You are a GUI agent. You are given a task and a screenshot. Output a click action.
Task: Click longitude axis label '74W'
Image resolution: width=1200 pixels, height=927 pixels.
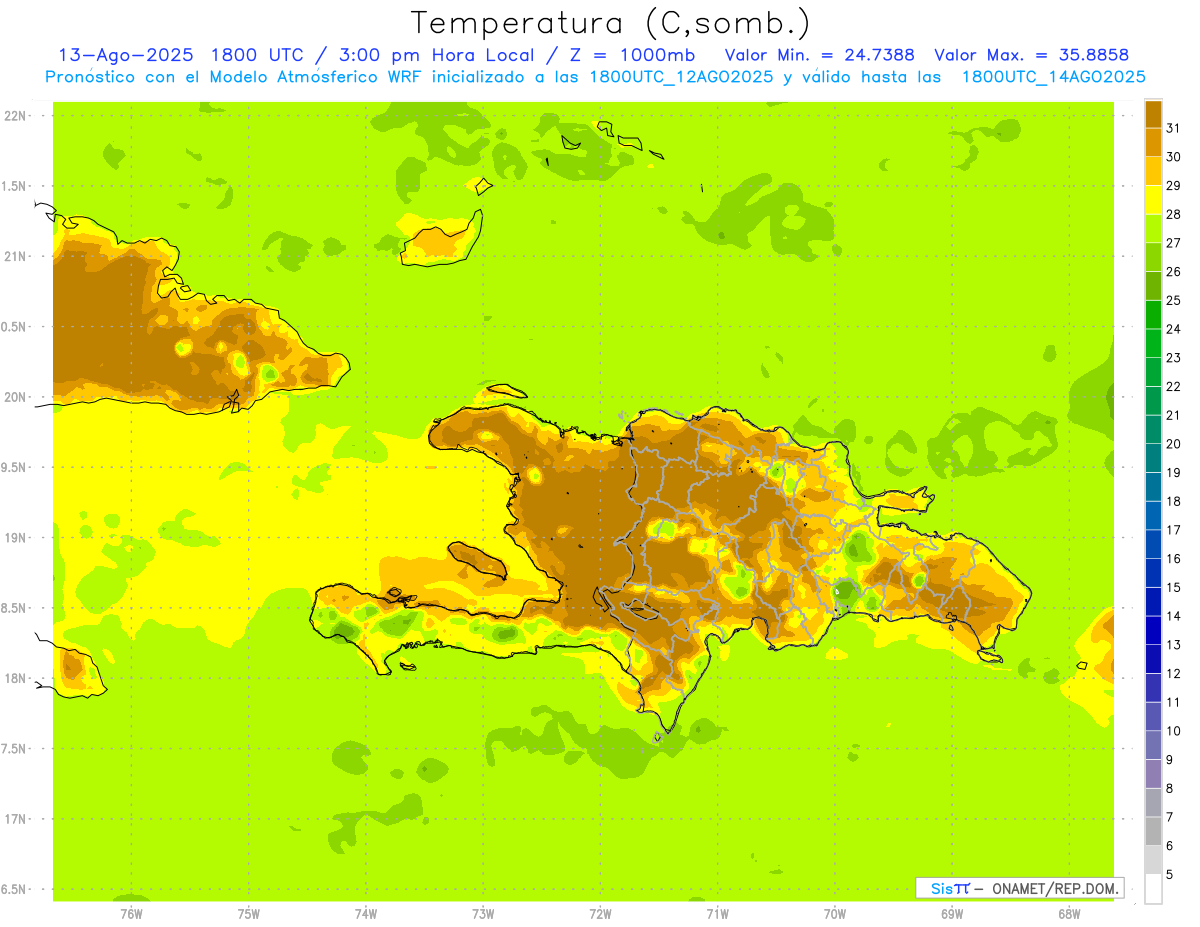[366, 914]
